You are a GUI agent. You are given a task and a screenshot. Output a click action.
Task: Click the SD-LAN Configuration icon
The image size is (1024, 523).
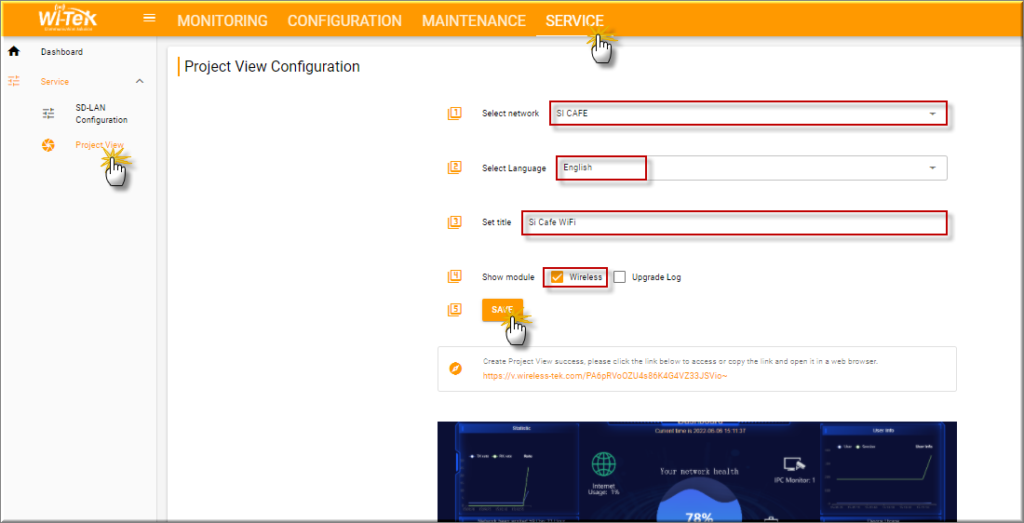tap(48, 114)
